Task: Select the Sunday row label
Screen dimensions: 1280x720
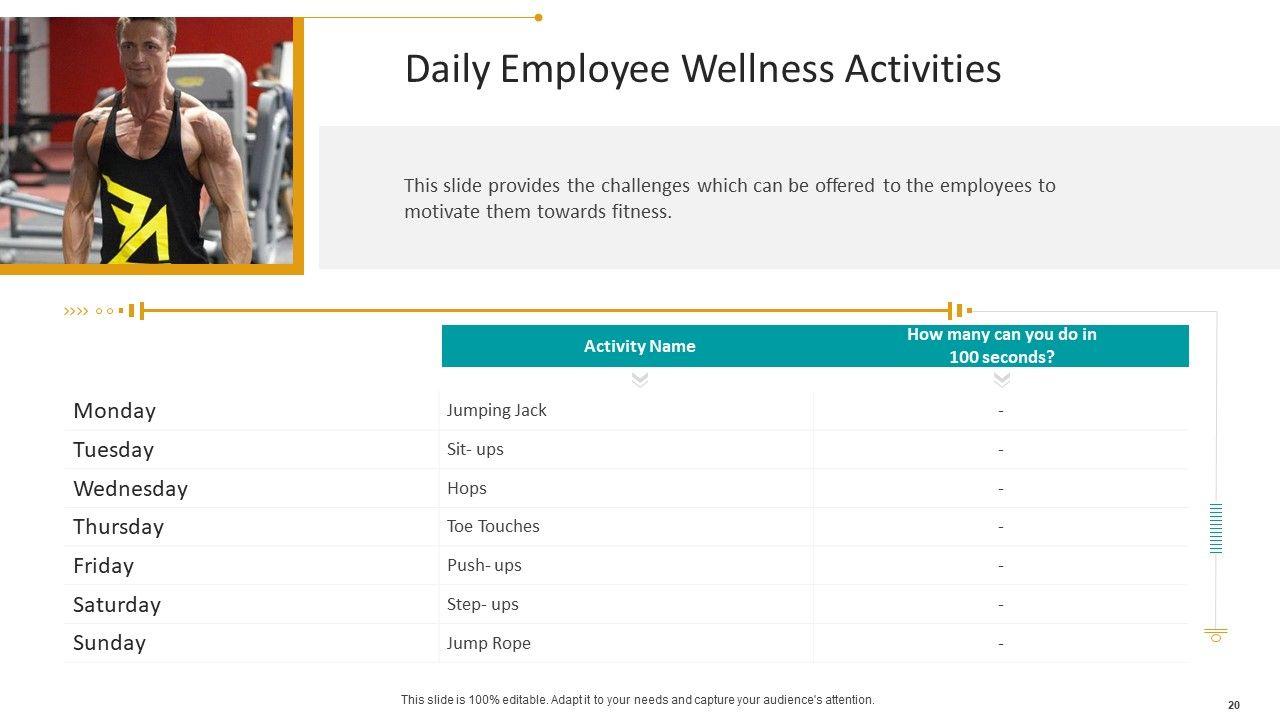Action: click(109, 643)
